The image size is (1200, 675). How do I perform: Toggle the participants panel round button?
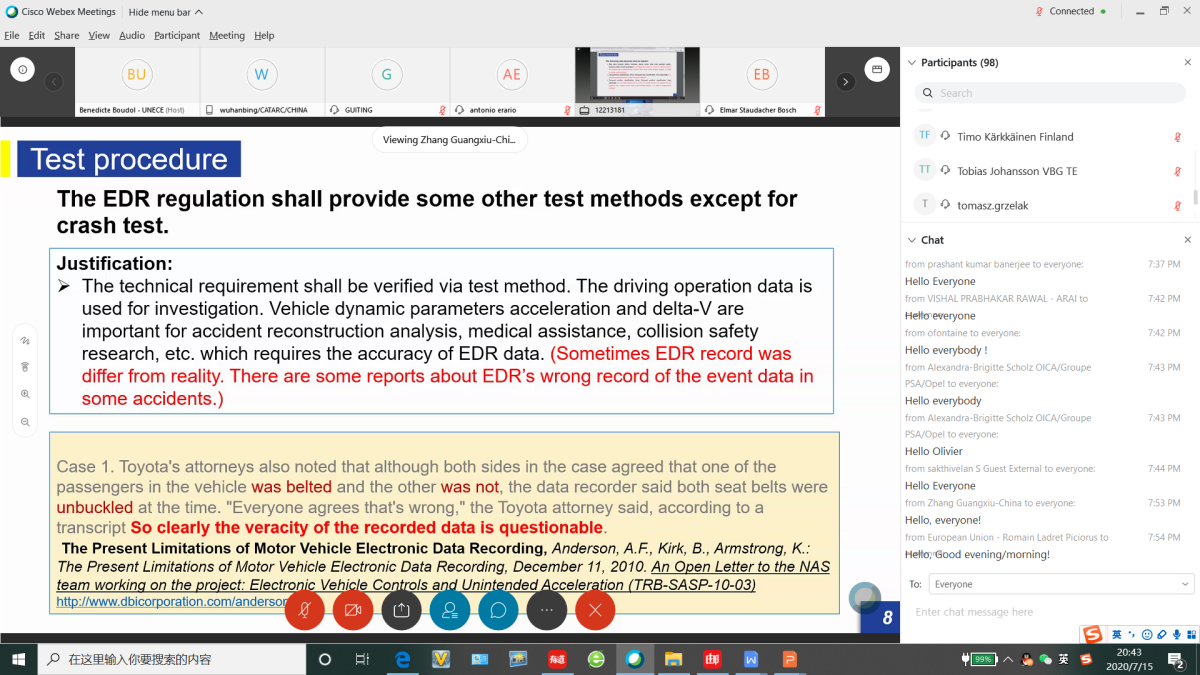coord(450,610)
